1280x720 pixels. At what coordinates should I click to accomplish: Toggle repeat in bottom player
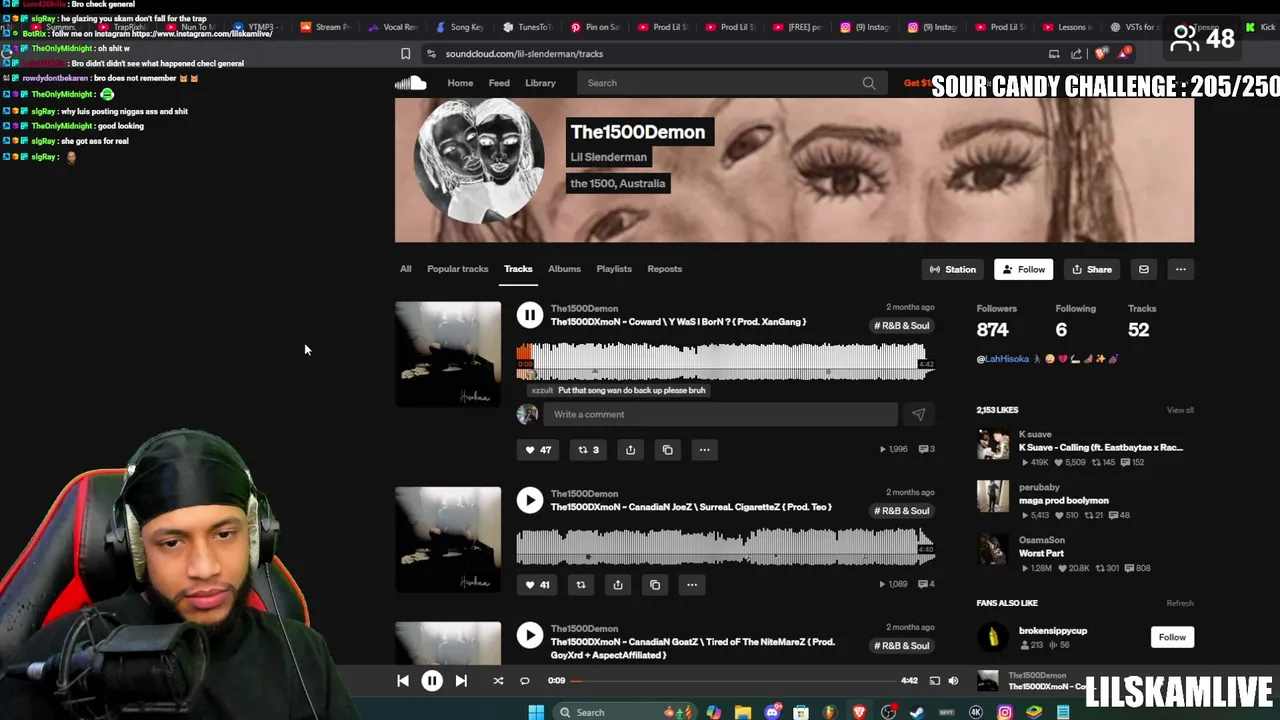pyautogui.click(x=524, y=681)
